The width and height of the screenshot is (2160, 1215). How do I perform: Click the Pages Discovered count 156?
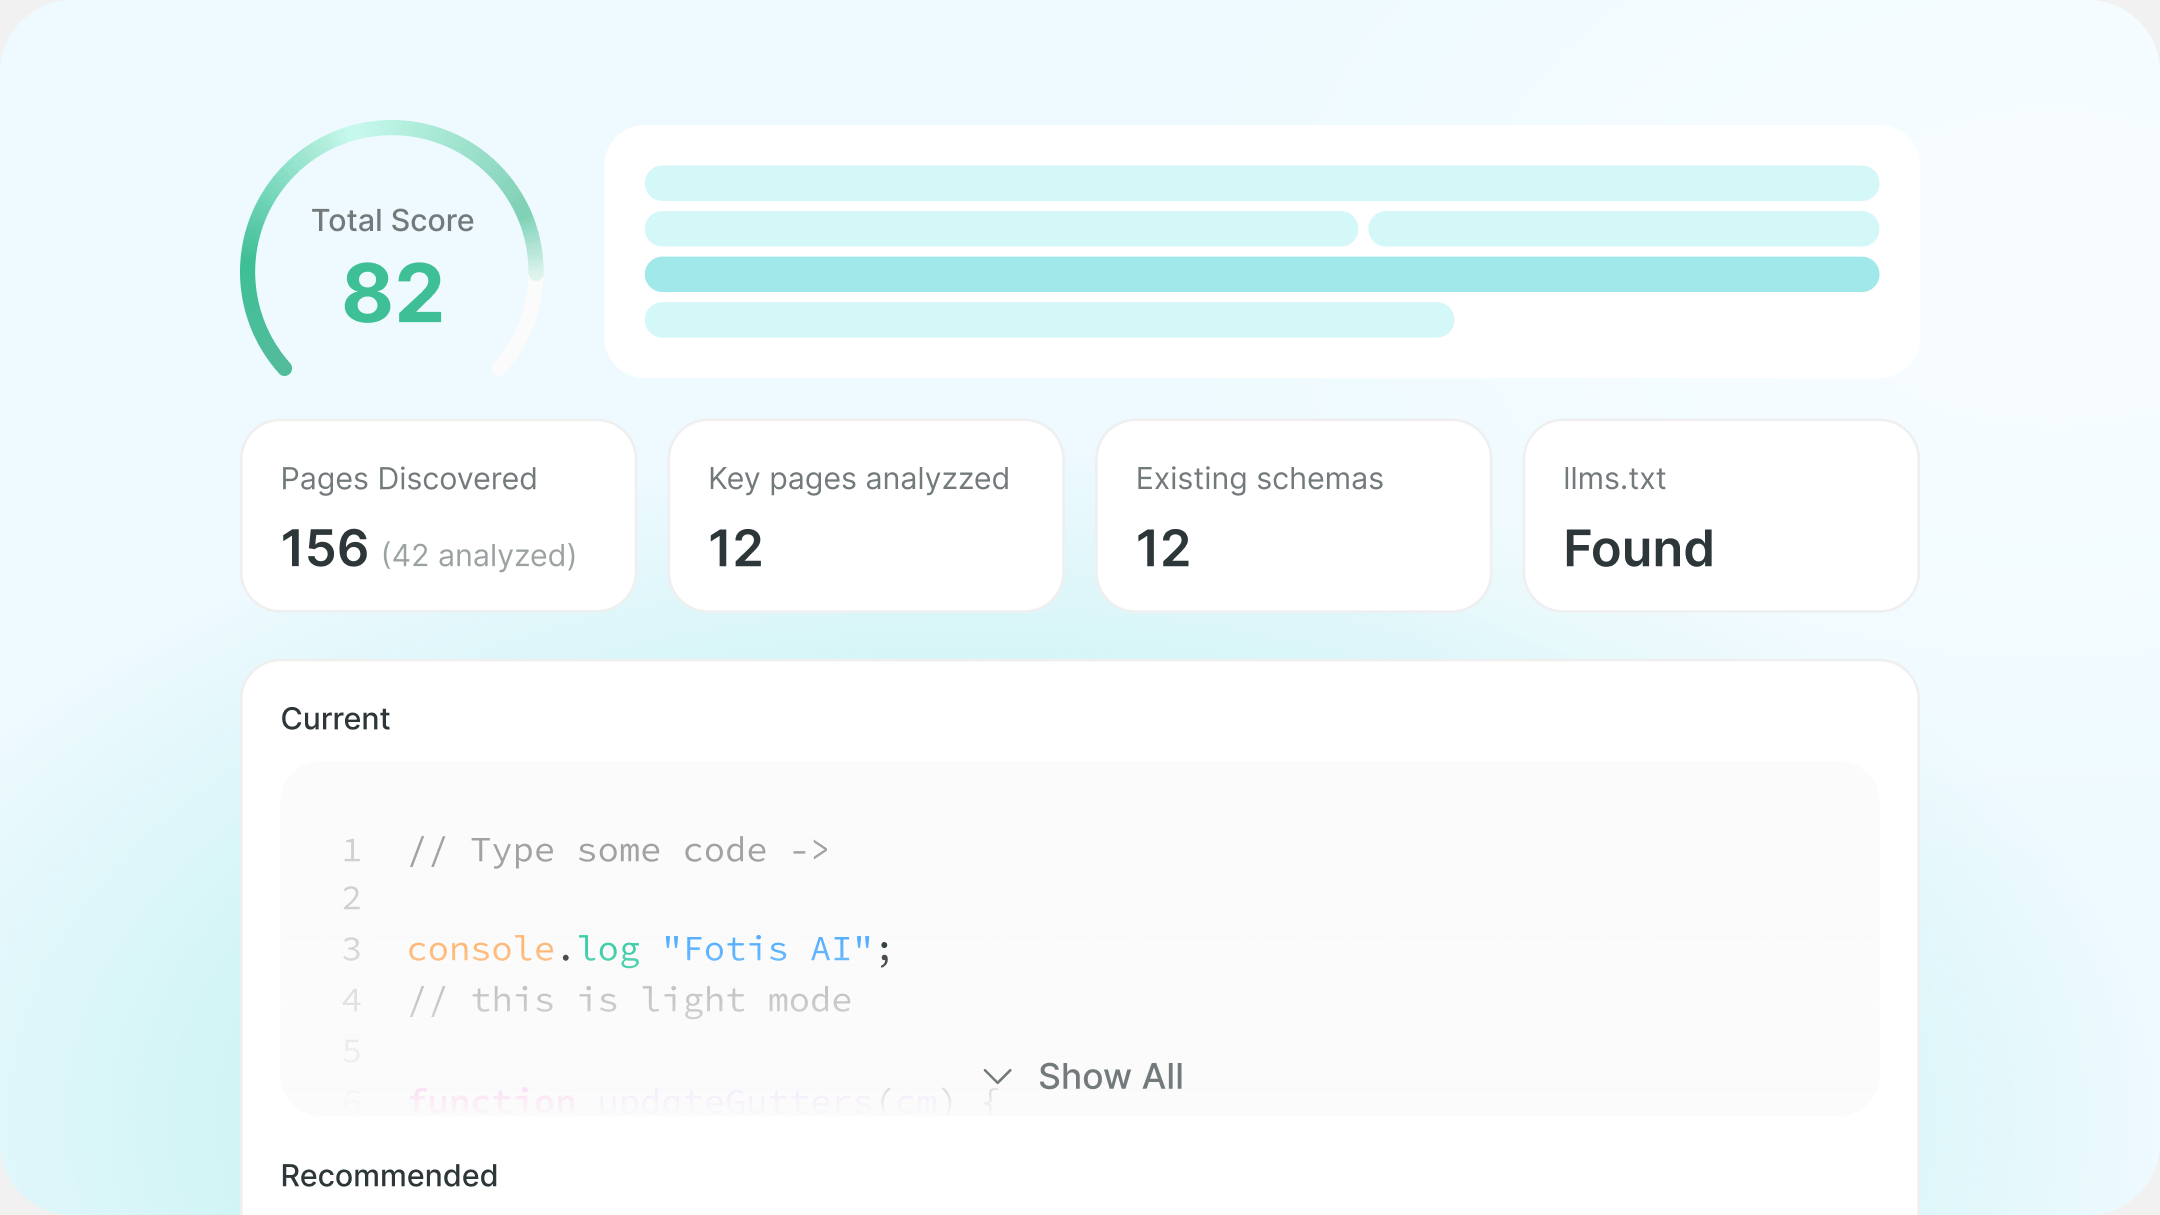pyautogui.click(x=325, y=549)
